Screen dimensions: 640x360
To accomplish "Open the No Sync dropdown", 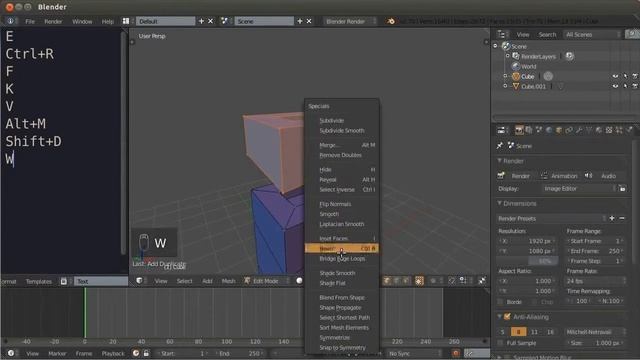I will pyautogui.click(x=414, y=353).
